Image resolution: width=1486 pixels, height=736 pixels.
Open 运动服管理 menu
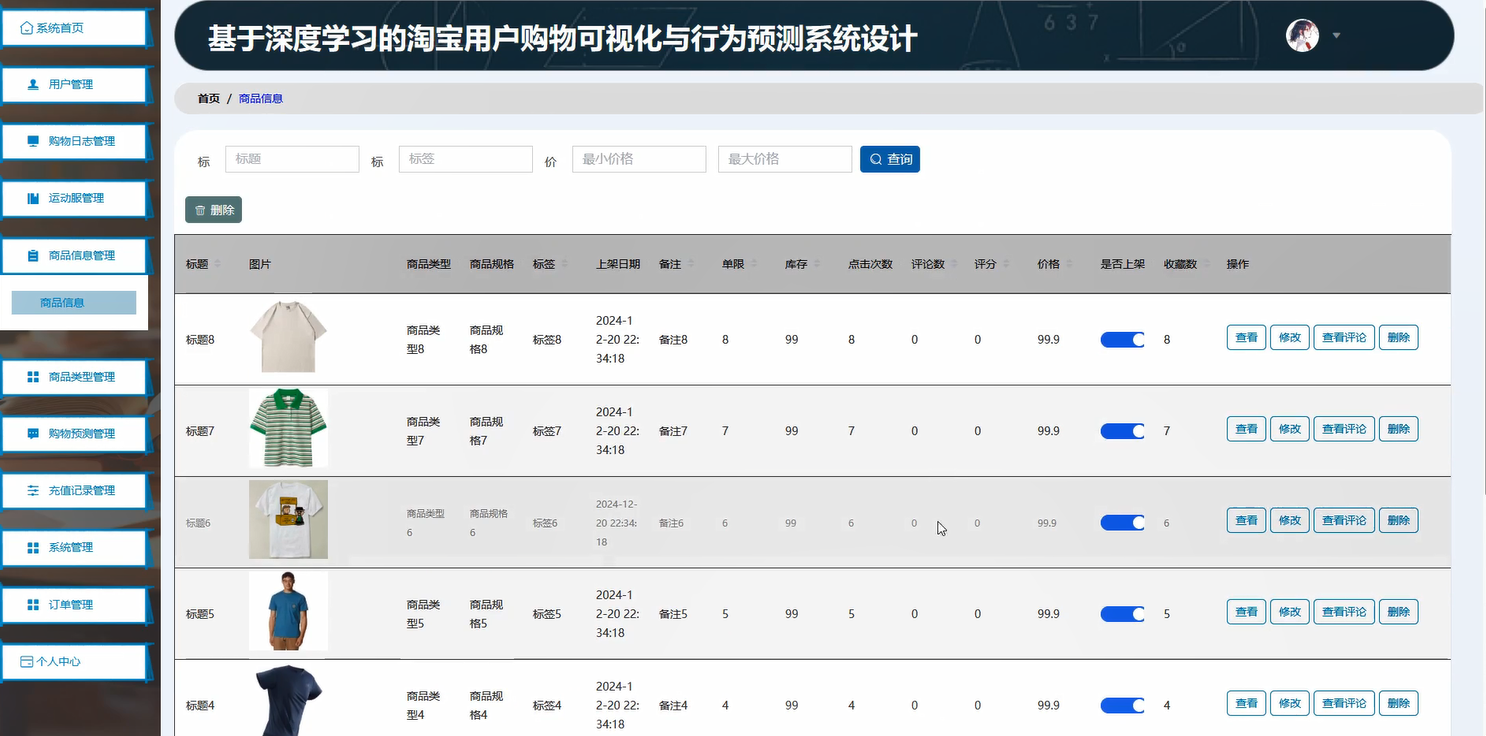pos(74,199)
